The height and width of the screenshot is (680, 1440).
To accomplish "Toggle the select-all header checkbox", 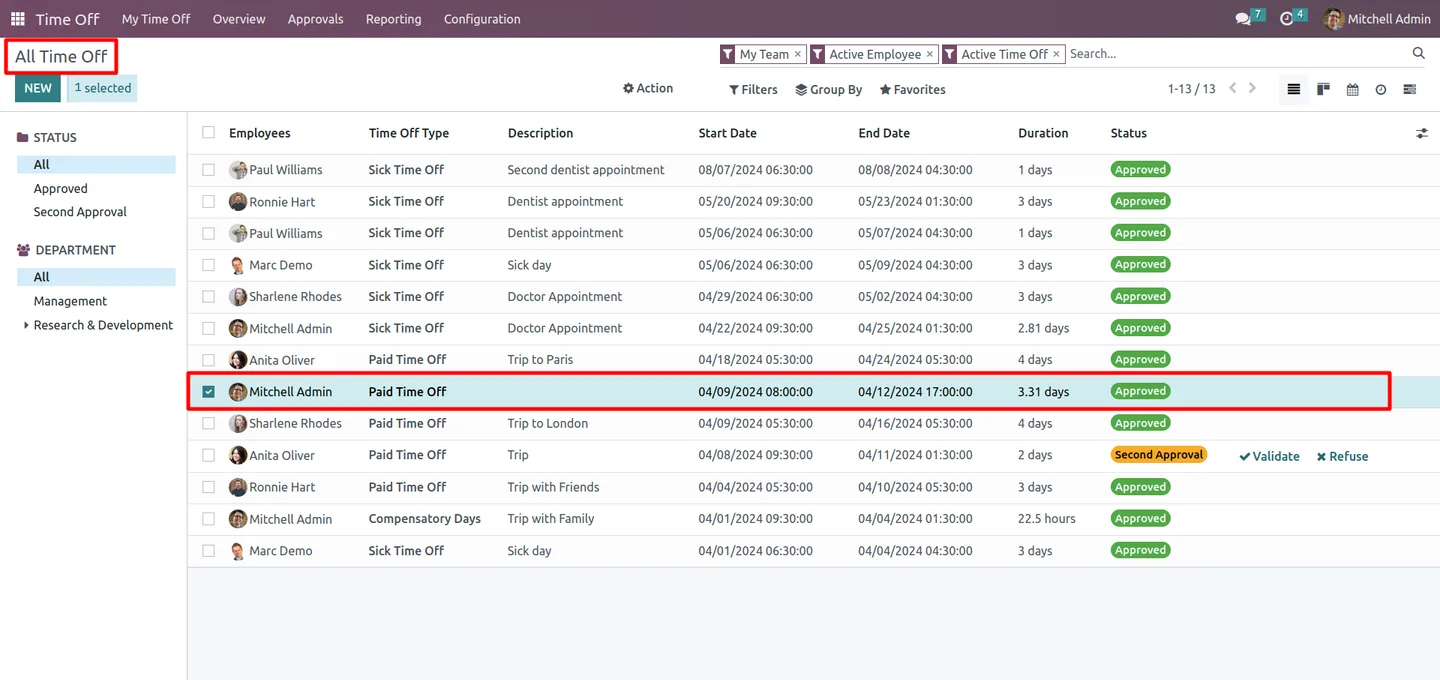I will (x=208, y=132).
